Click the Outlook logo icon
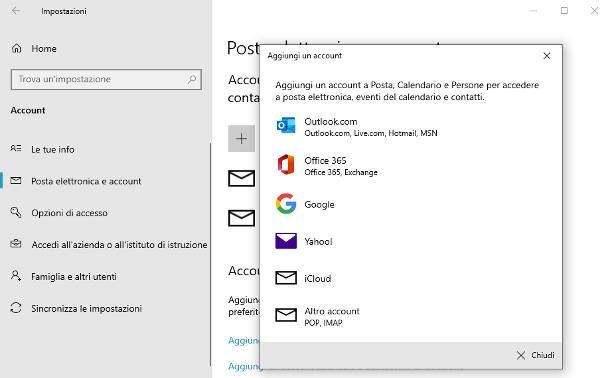The width and height of the screenshot is (610, 378). 286,126
